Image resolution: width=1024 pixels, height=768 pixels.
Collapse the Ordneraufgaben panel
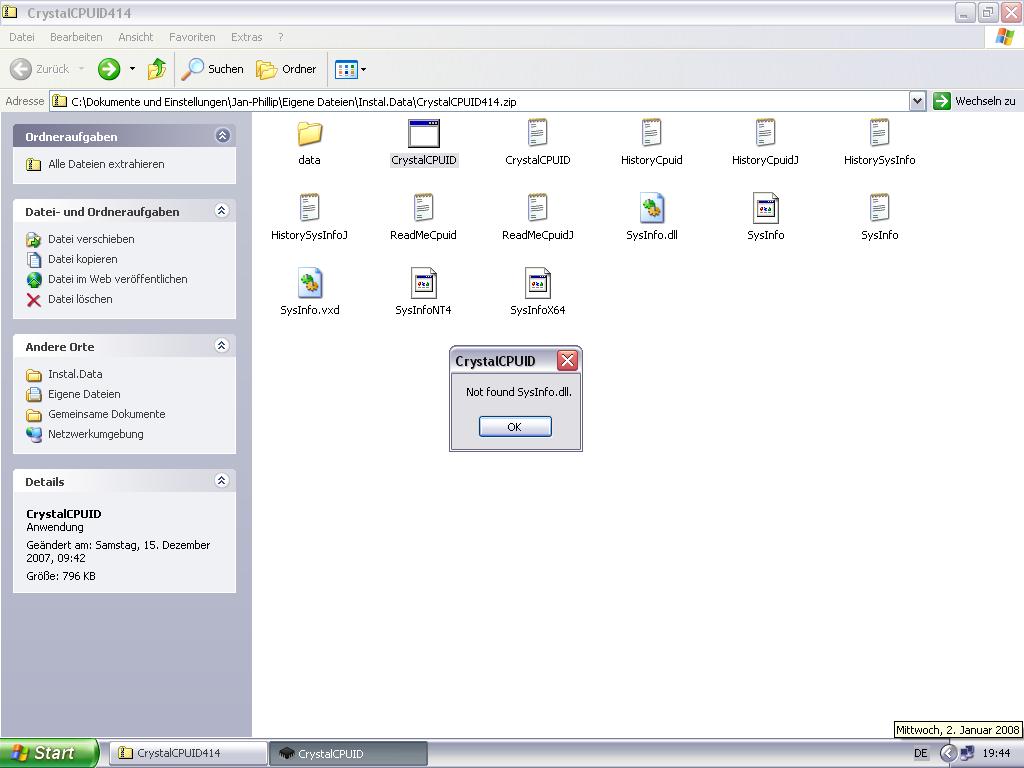coord(222,136)
